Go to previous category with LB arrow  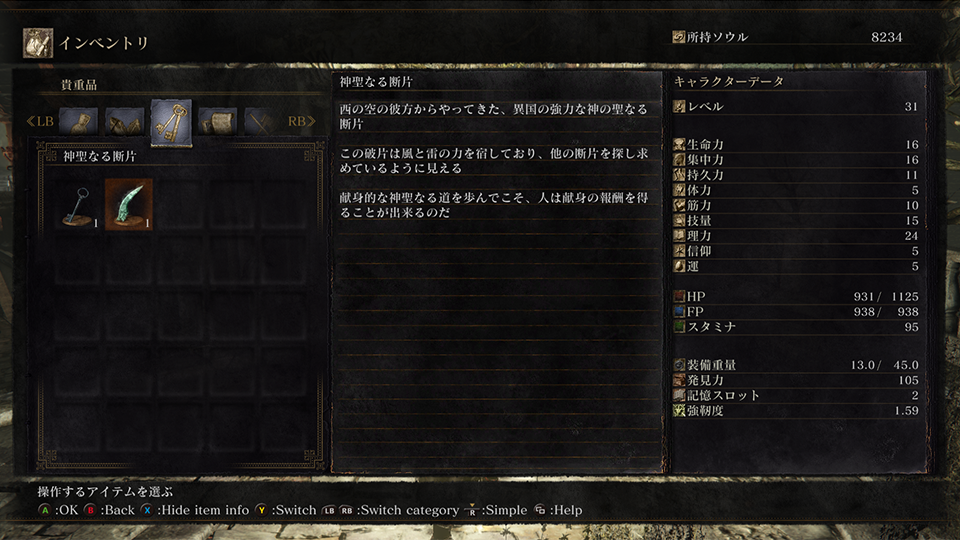[40, 121]
